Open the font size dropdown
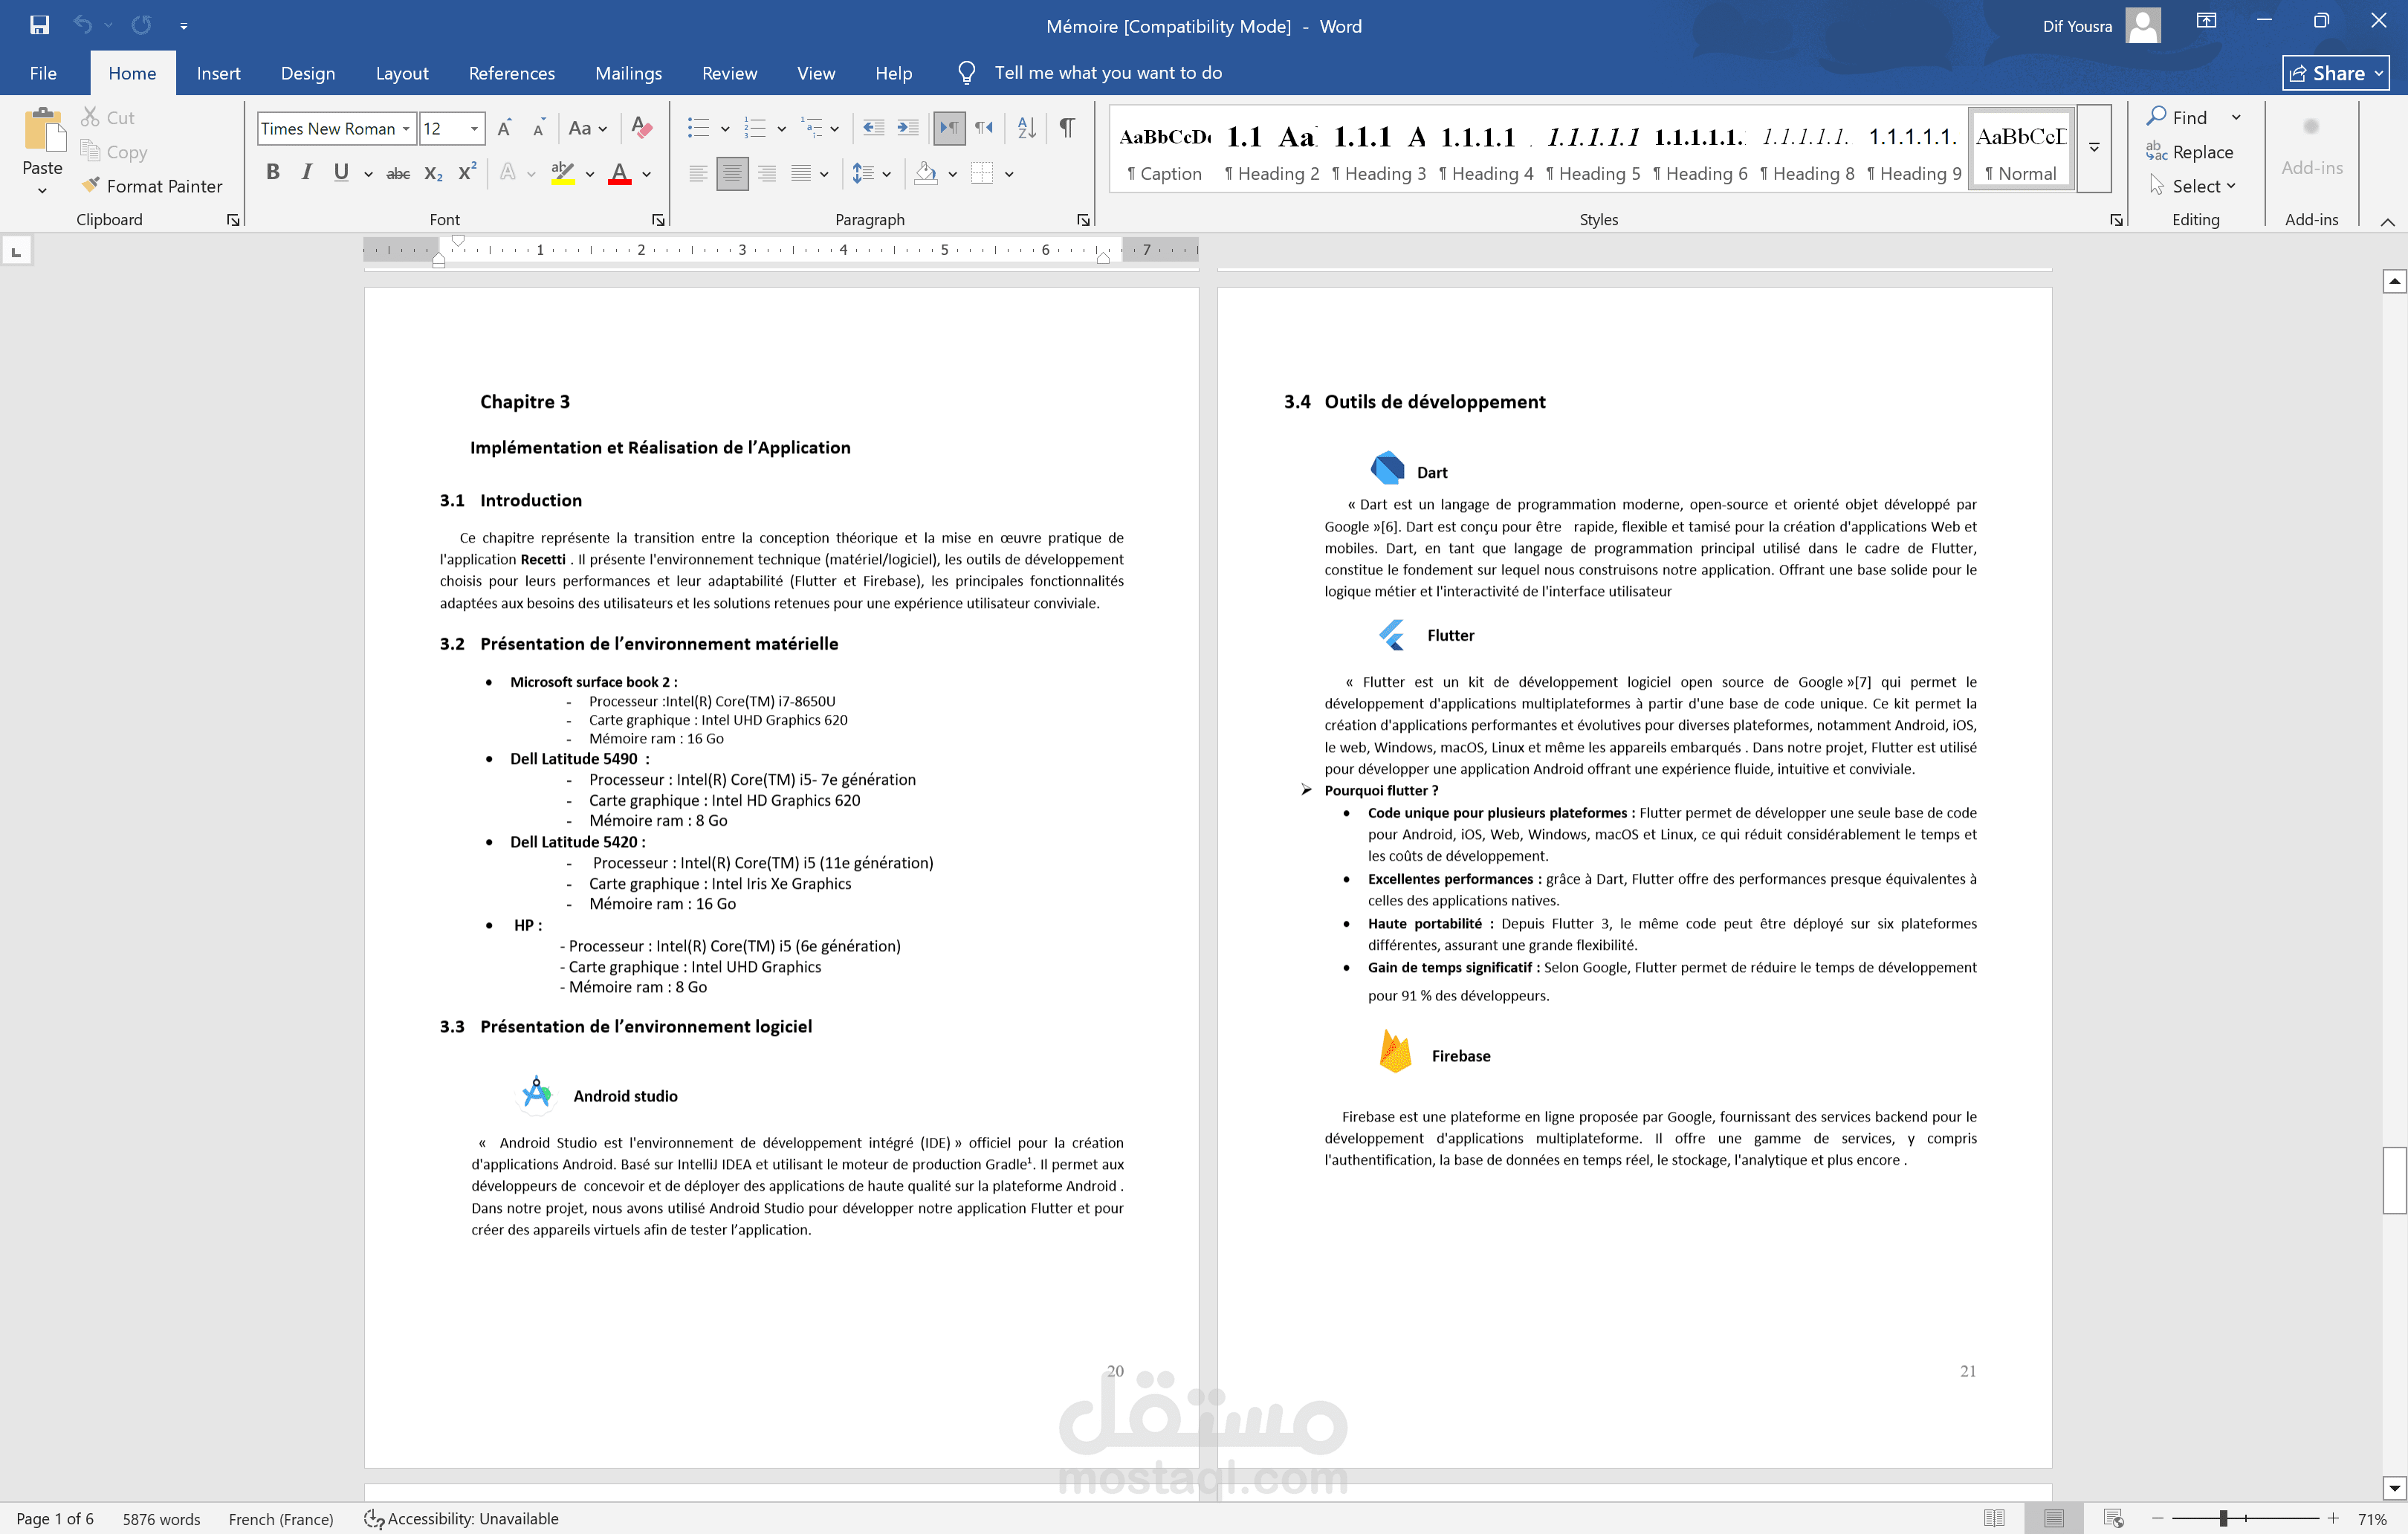This screenshot has height=1534, width=2408. point(474,129)
